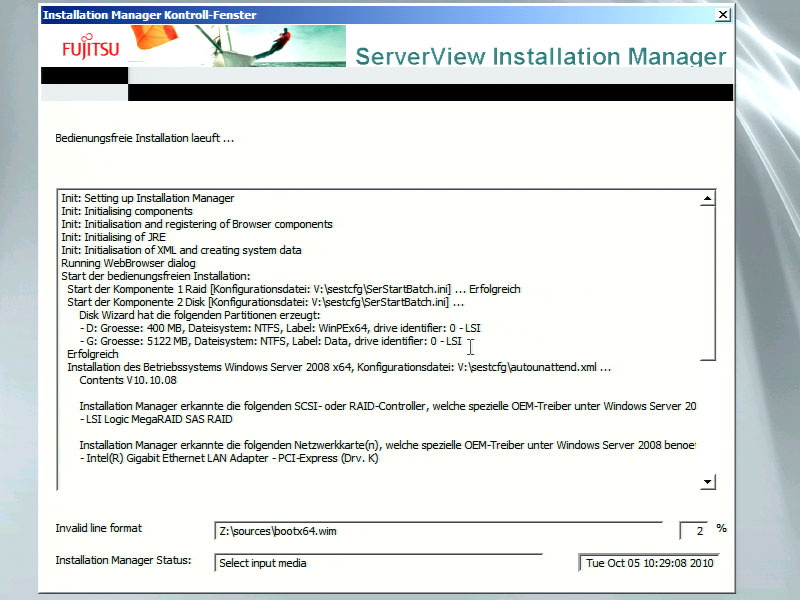Click the window title bar text
This screenshot has width=800, height=600.
(x=149, y=15)
